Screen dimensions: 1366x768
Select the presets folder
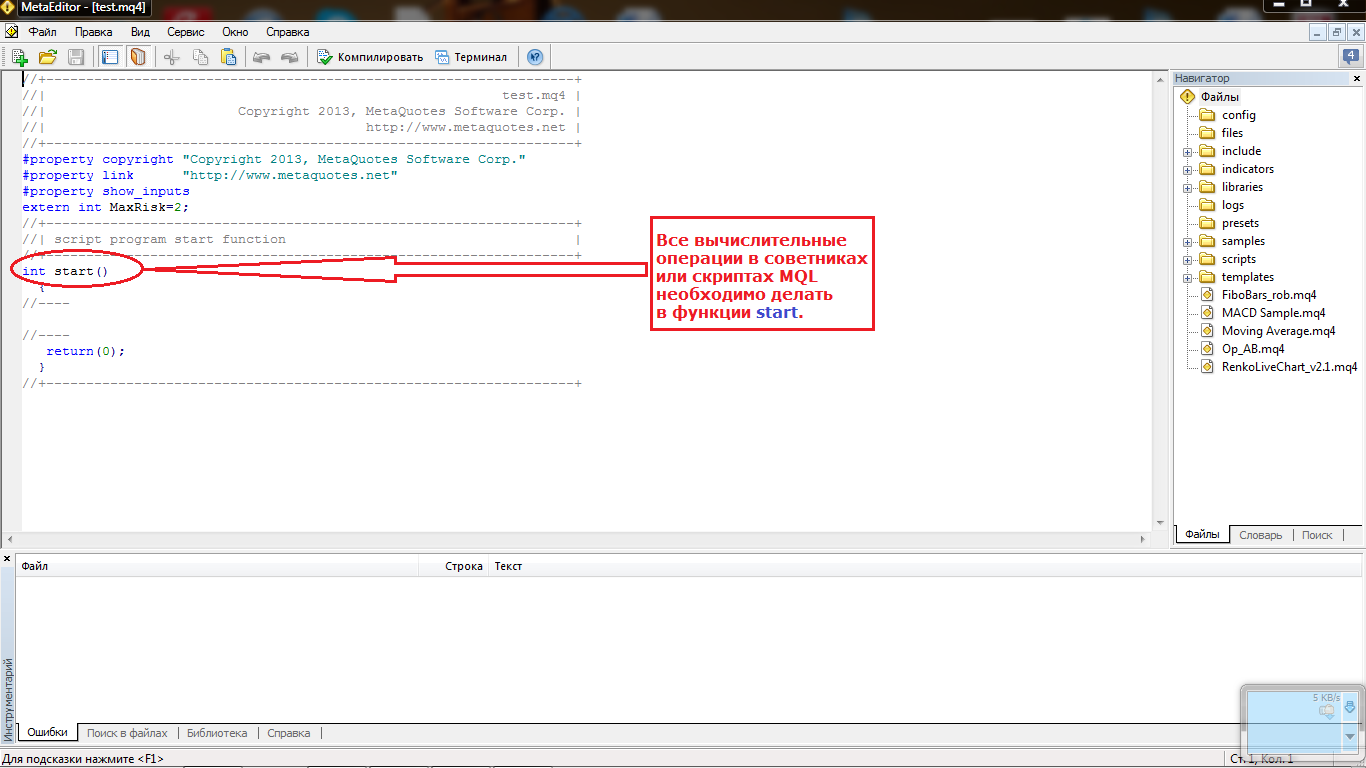tap(1240, 223)
